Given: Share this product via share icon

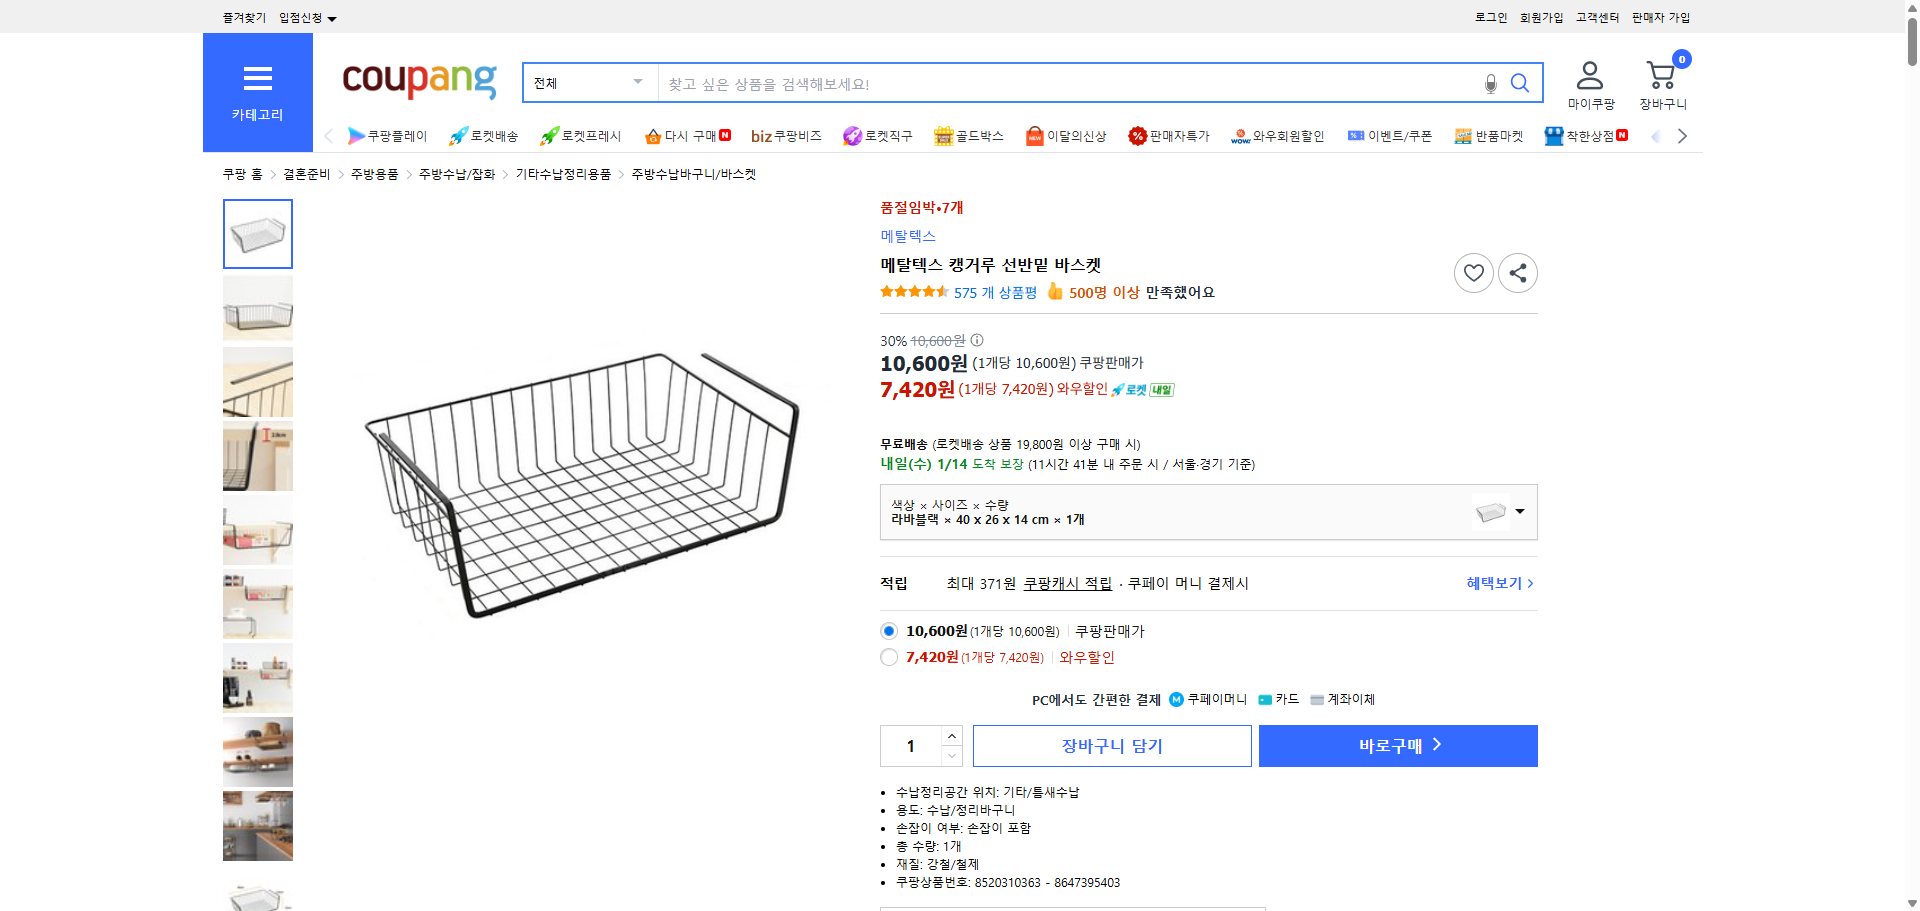Looking at the screenshot, I should click(1517, 272).
